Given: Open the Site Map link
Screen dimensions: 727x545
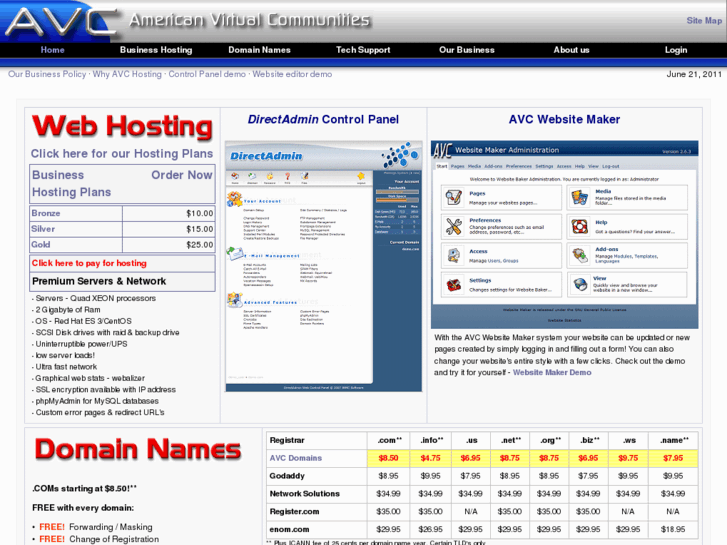Looking at the screenshot, I should pyautogui.click(x=704, y=20).
